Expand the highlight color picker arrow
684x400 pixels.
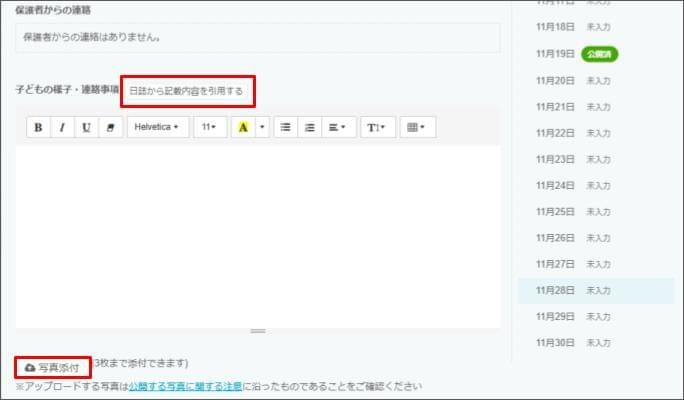point(262,127)
